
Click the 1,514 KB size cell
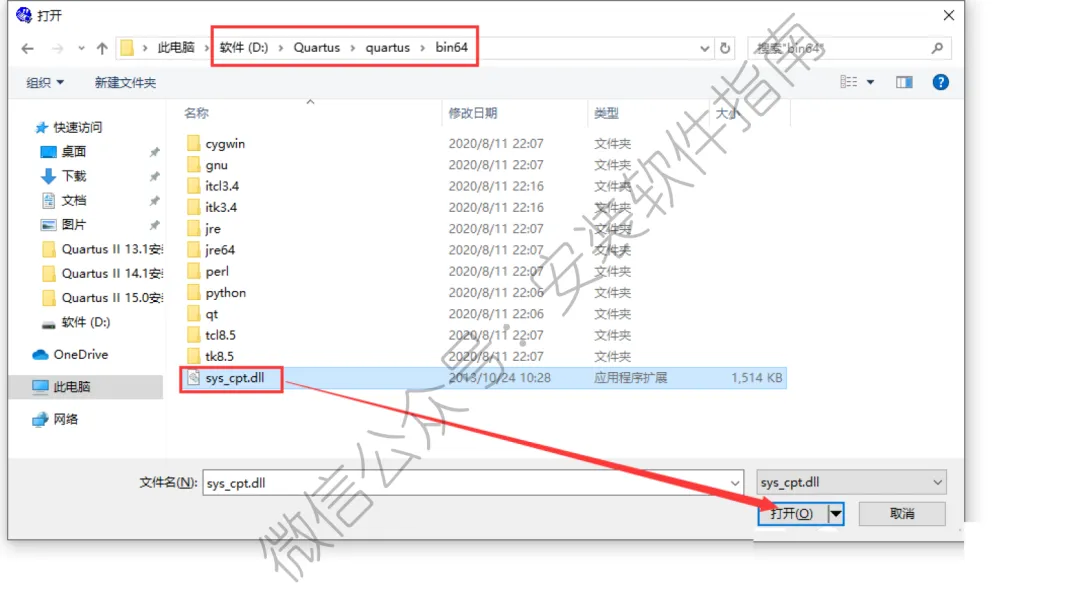[x=756, y=378]
